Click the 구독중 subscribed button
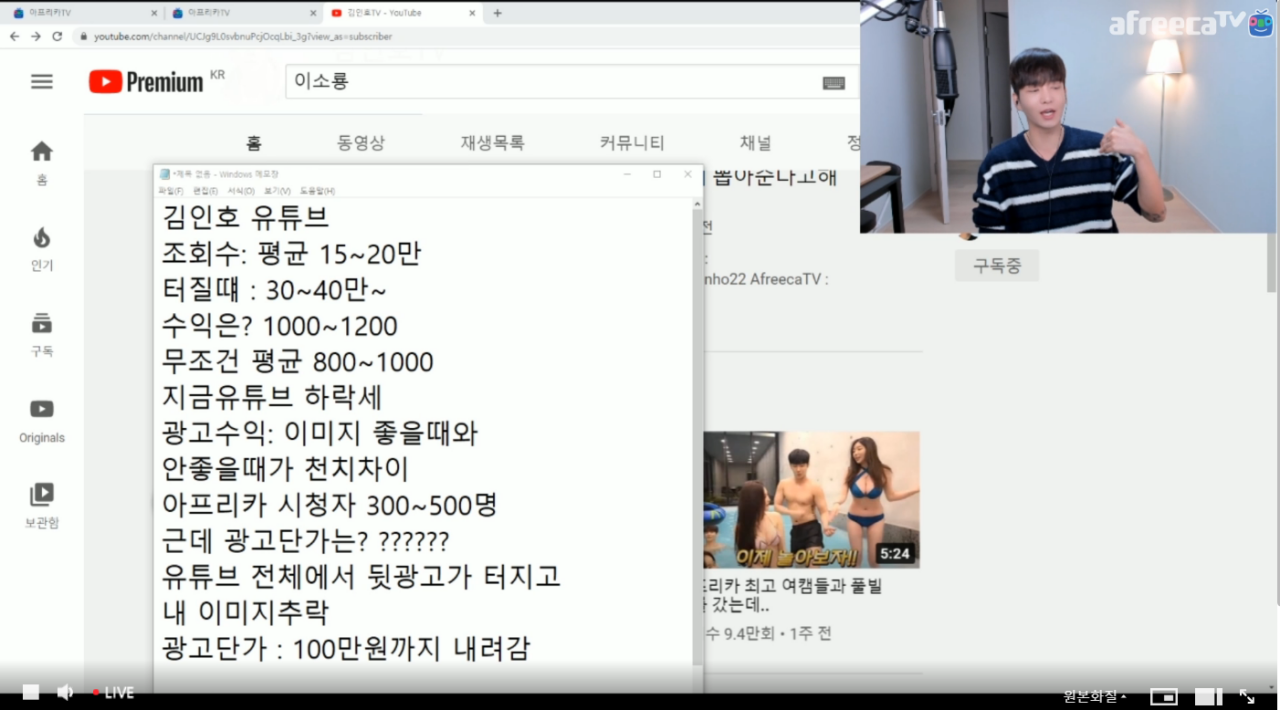The width and height of the screenshot is (1280, 710). (997, 265)
